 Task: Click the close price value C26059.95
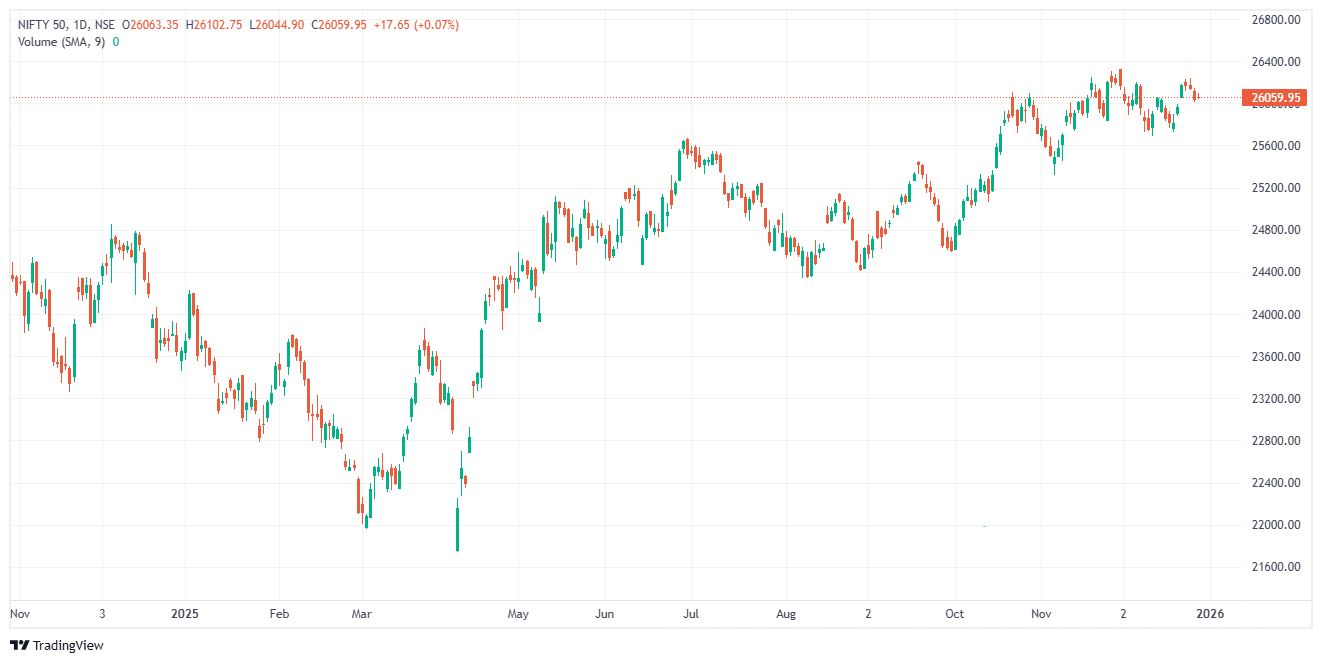337,25
